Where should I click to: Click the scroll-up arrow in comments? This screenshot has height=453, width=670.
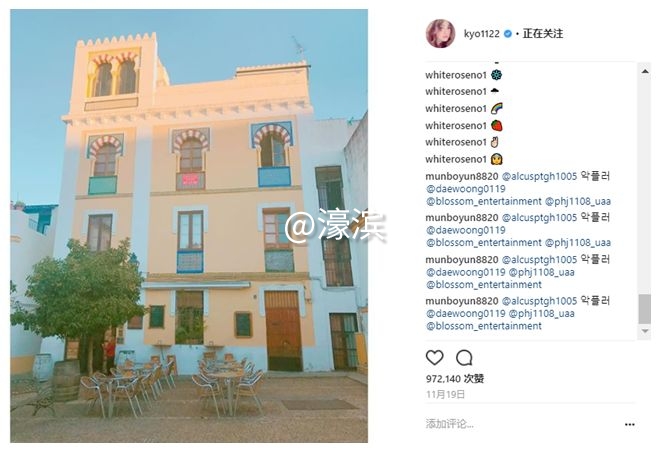[645, 71]
